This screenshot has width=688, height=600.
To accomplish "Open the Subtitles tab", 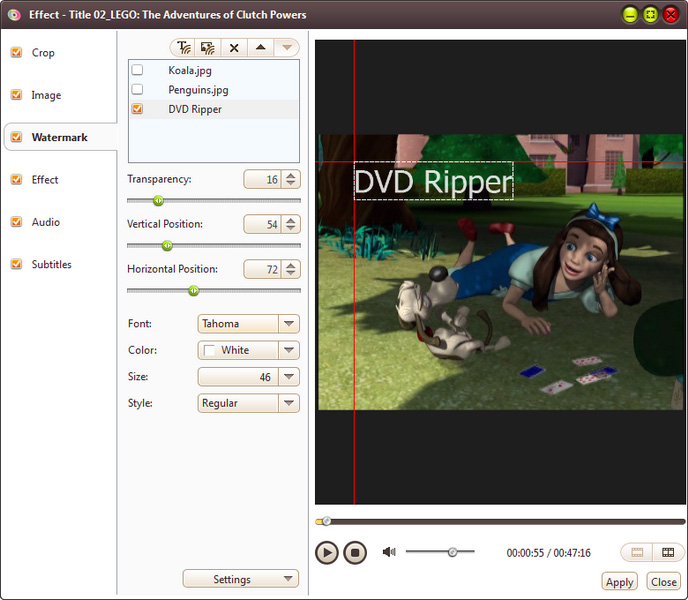I will (x=51, y=264).
